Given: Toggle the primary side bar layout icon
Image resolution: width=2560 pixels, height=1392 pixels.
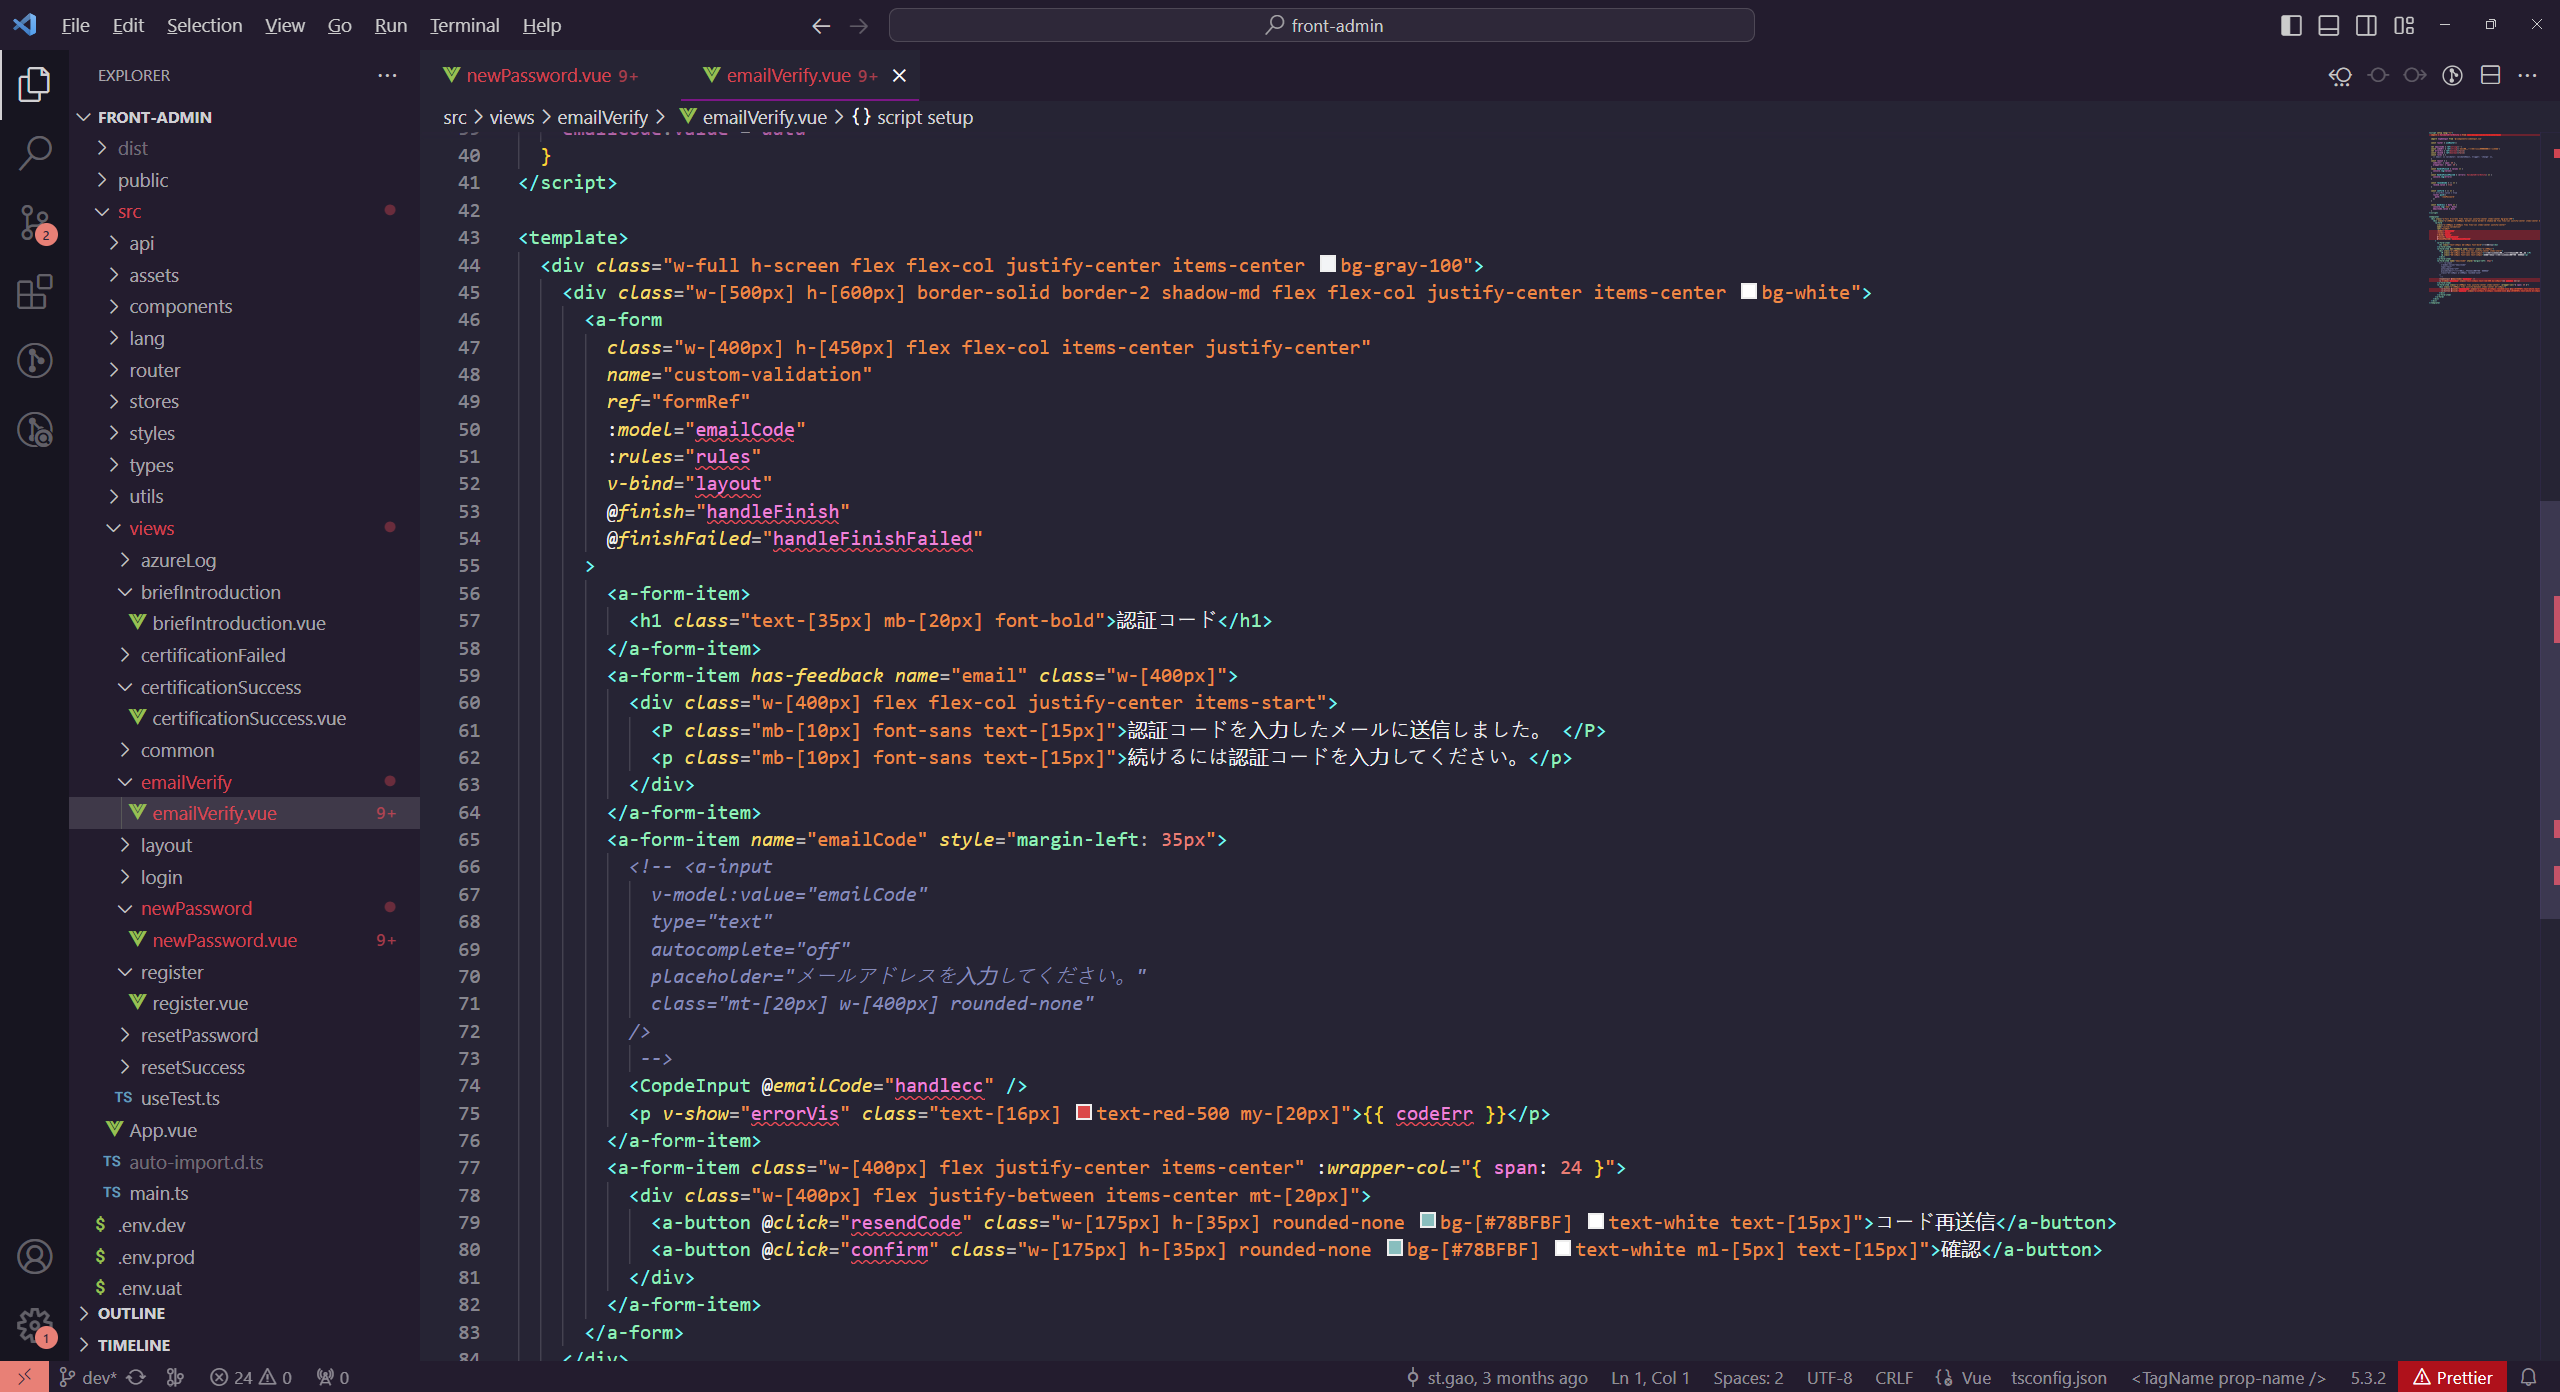Looking at the screenshot, I should click(2291, 25).
